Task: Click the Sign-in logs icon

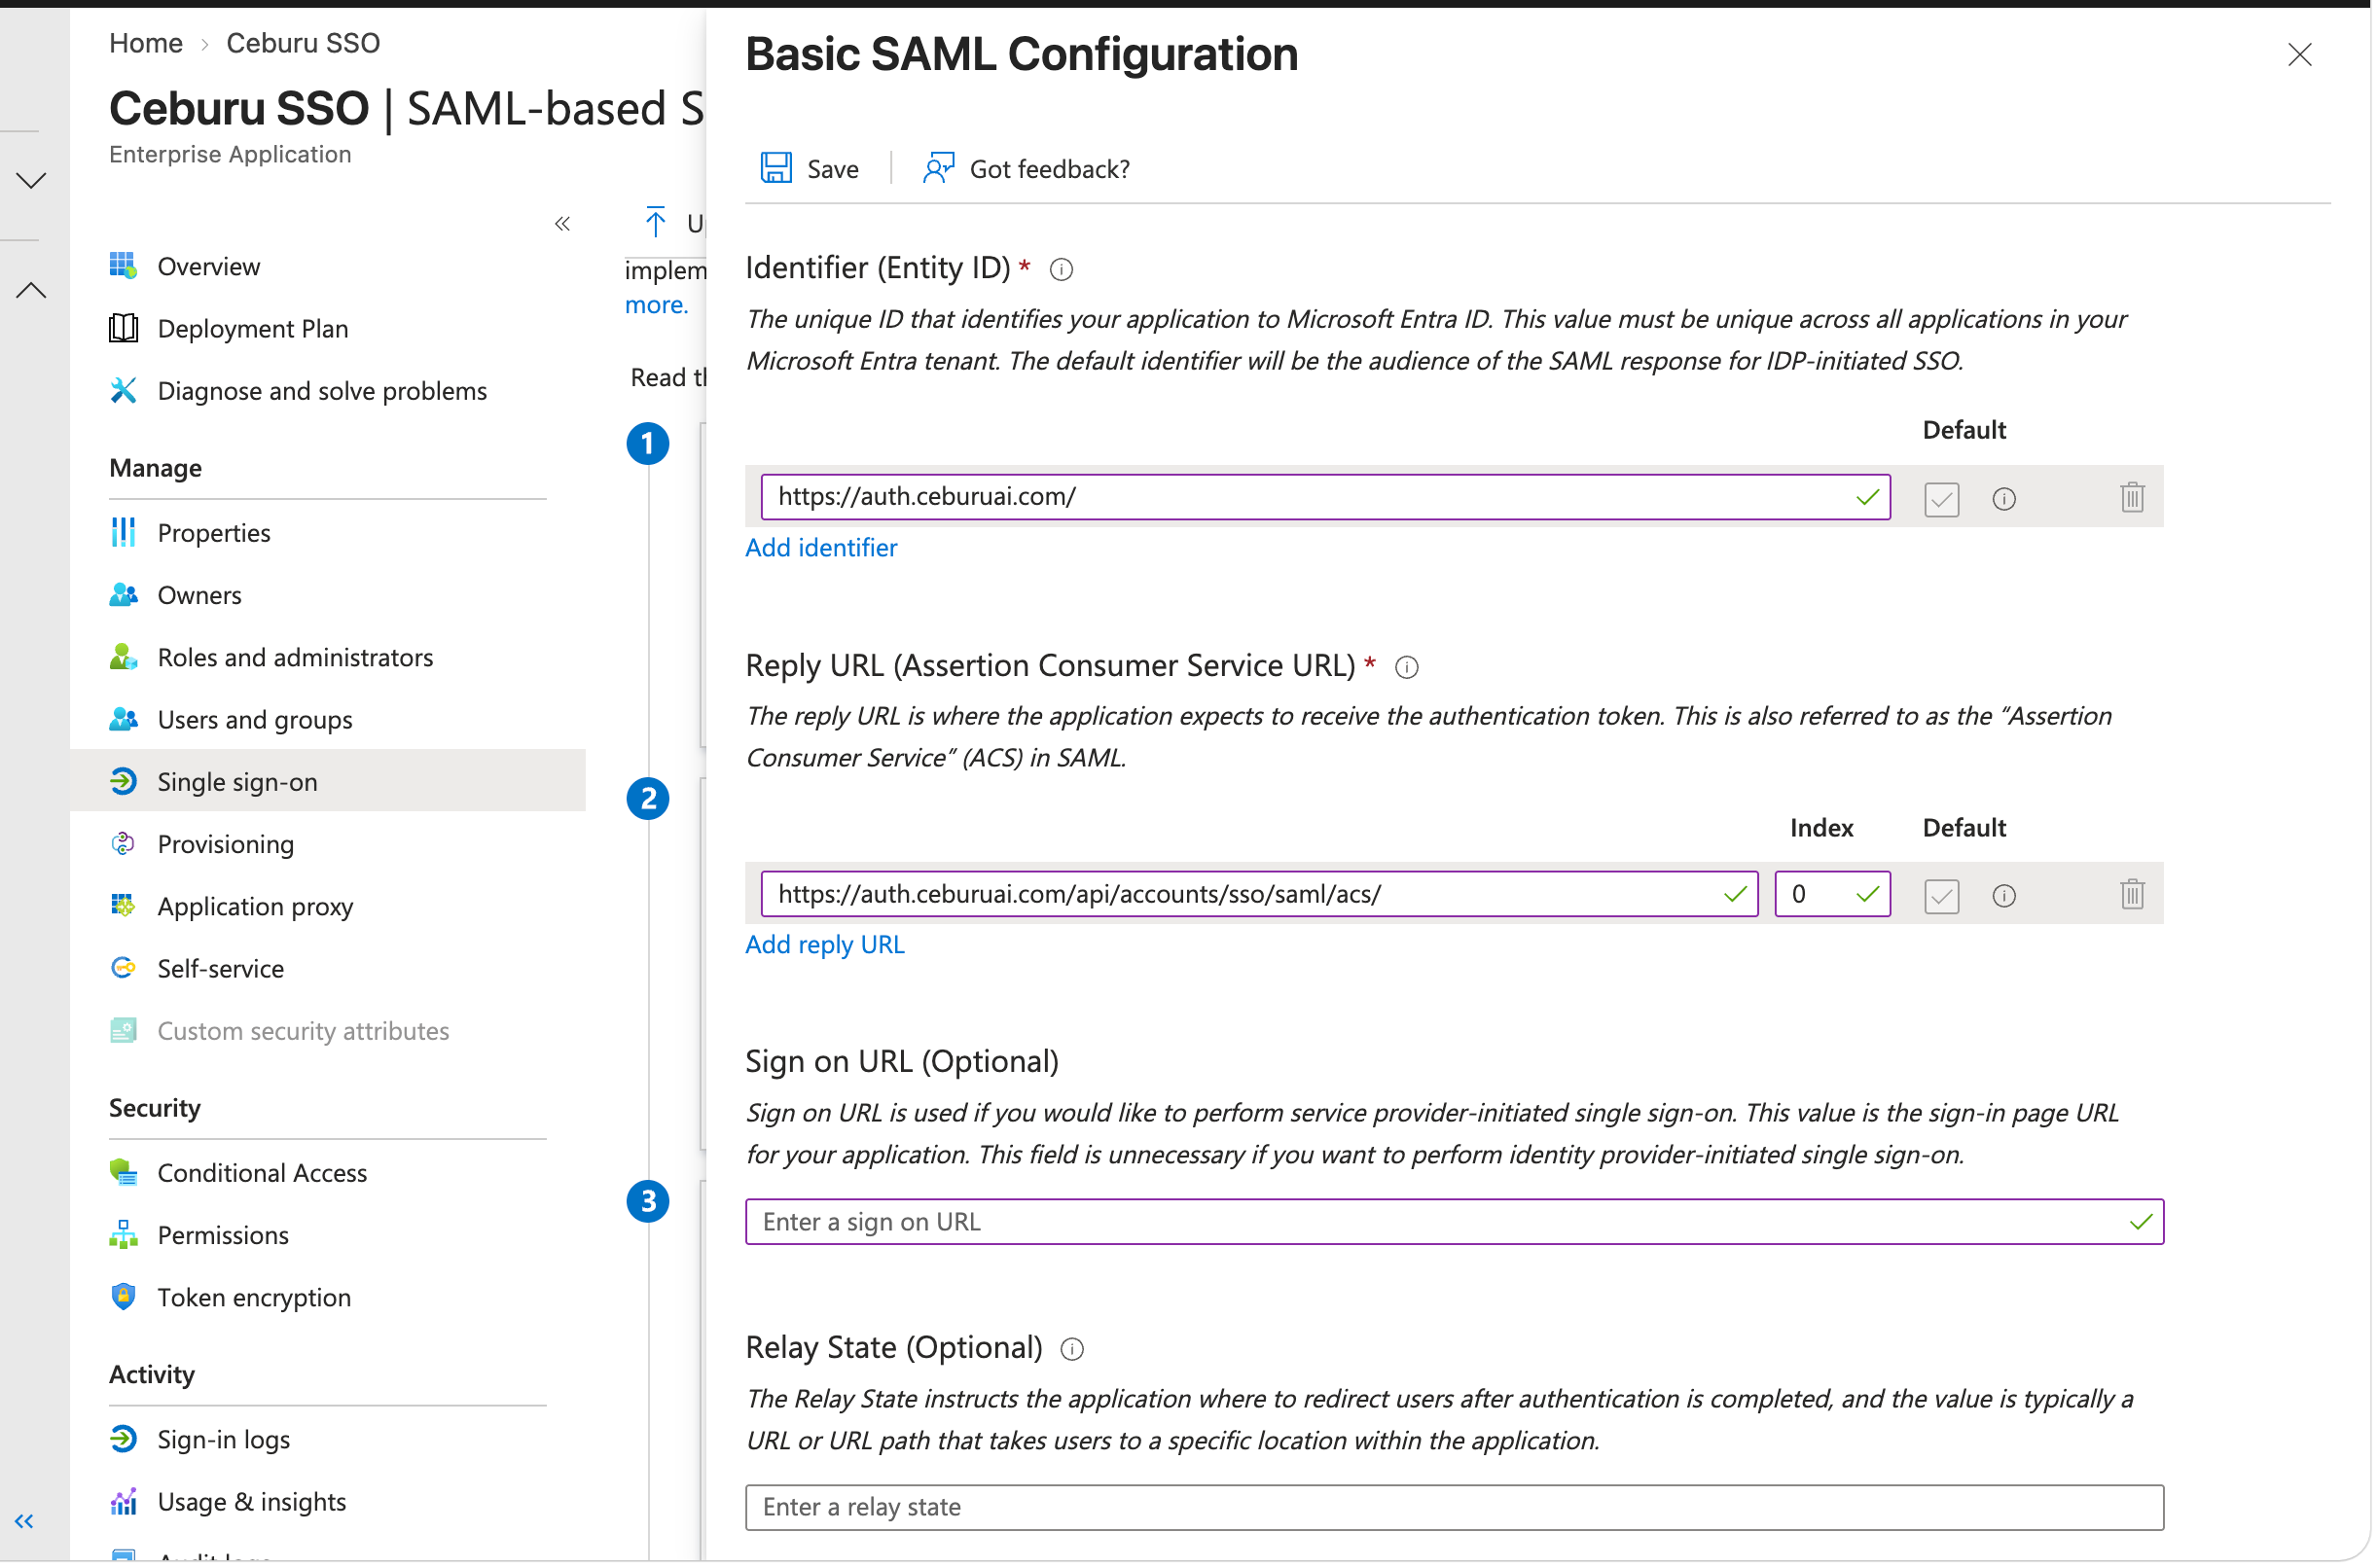Action: pos(123,1441)
